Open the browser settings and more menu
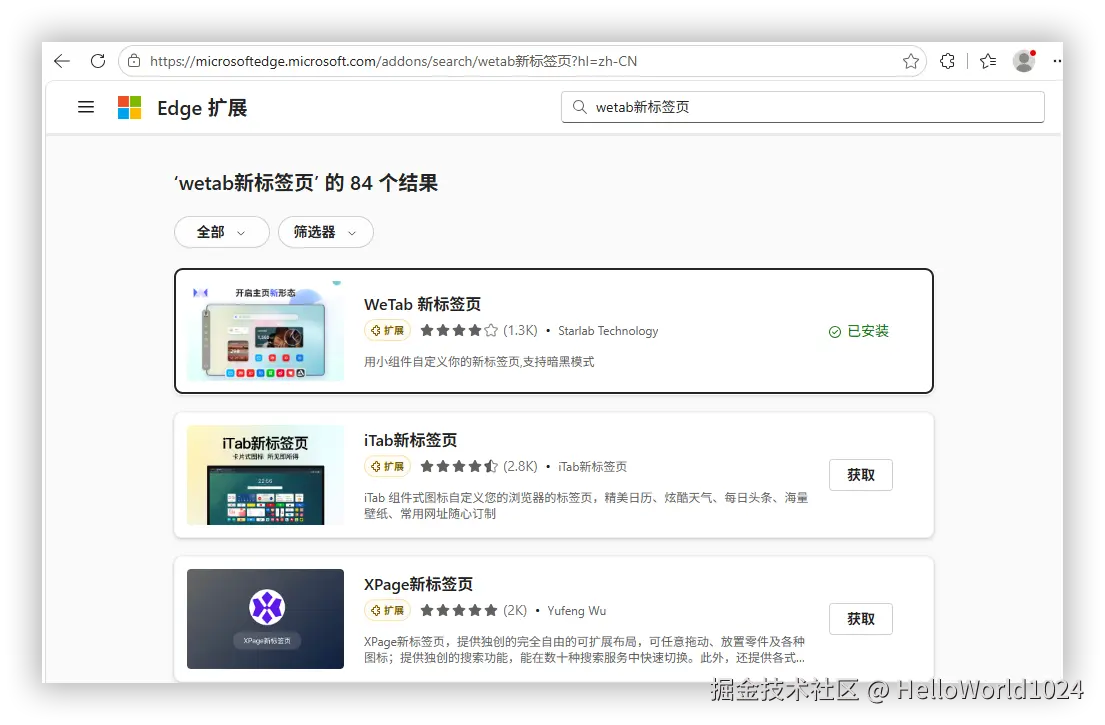Viewport: 1105px width, 725px height. [x=1056, y=61]
